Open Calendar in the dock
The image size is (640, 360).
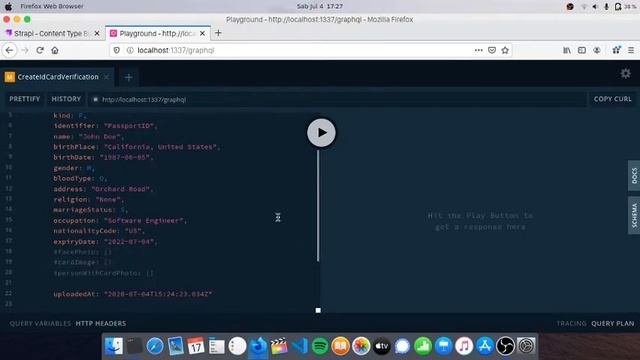pos(196,346)
